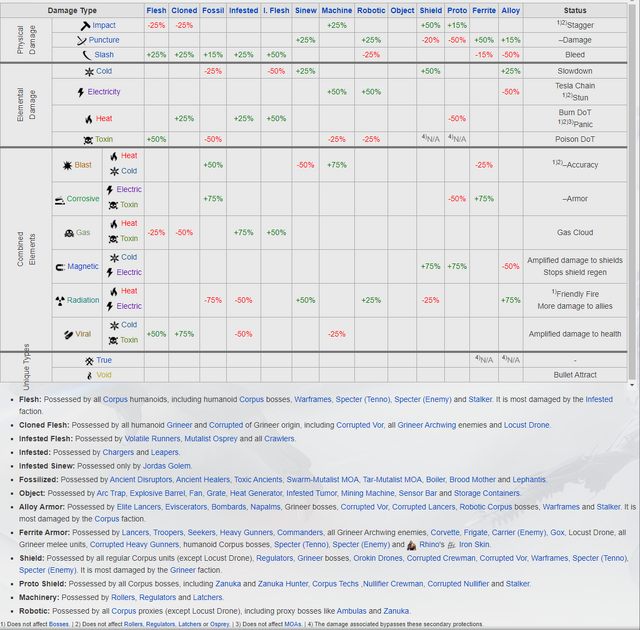Open the Heavy Gunners link in Ferrite Armor
The height and width of the screenshot is (630, 640).
246,532
